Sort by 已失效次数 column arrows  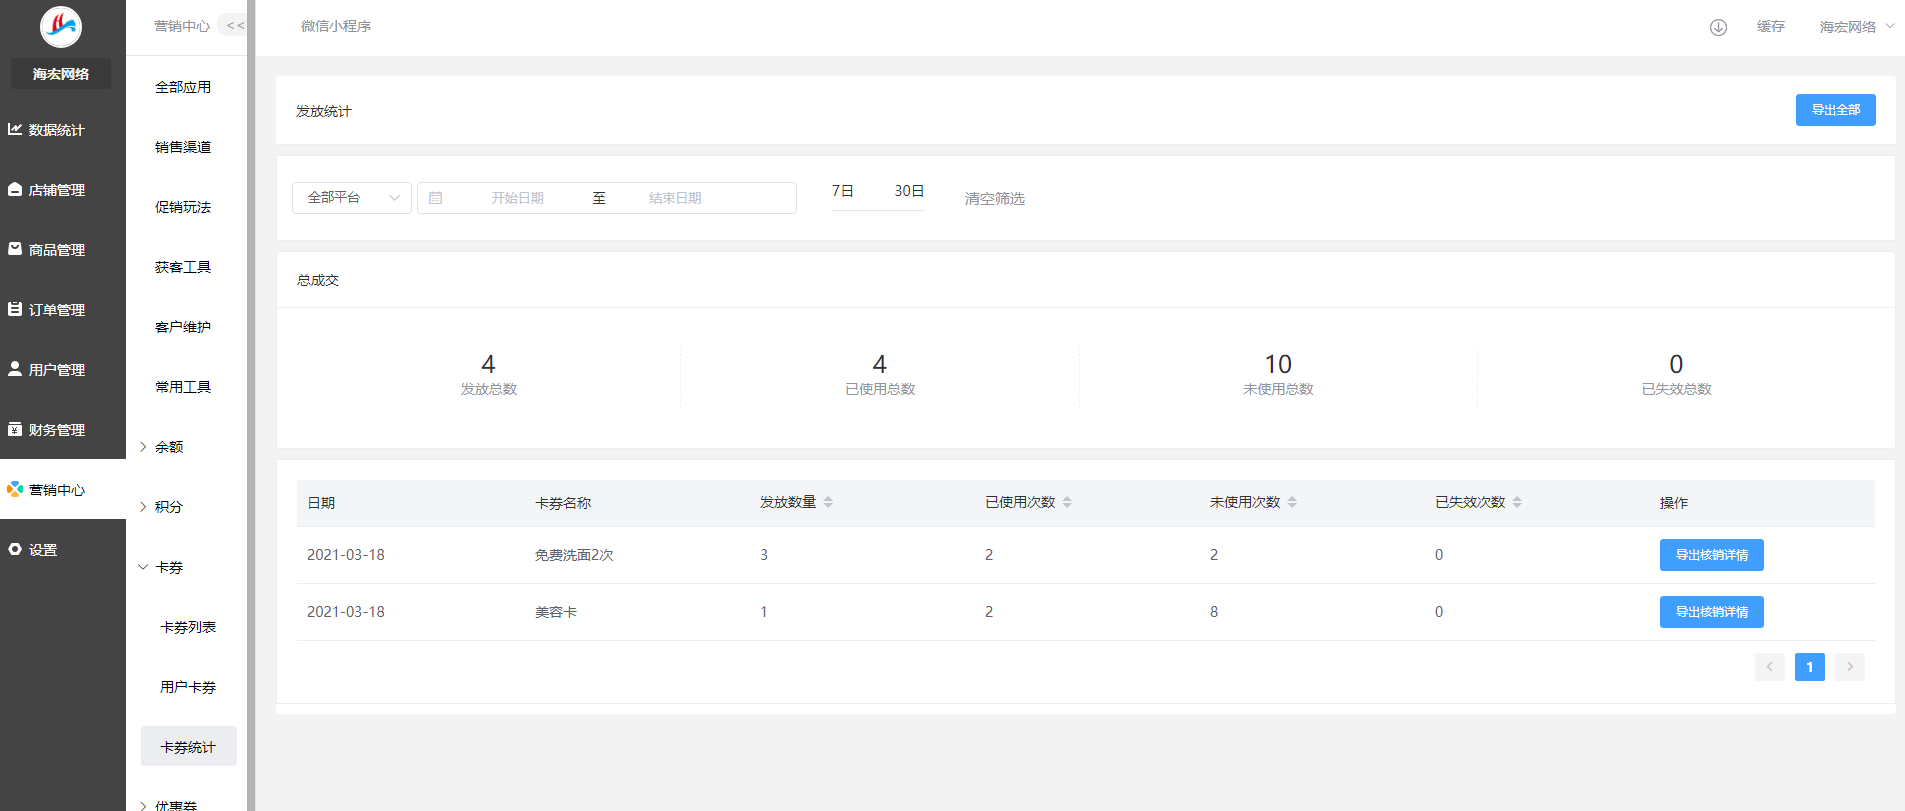pos(1517,502)
